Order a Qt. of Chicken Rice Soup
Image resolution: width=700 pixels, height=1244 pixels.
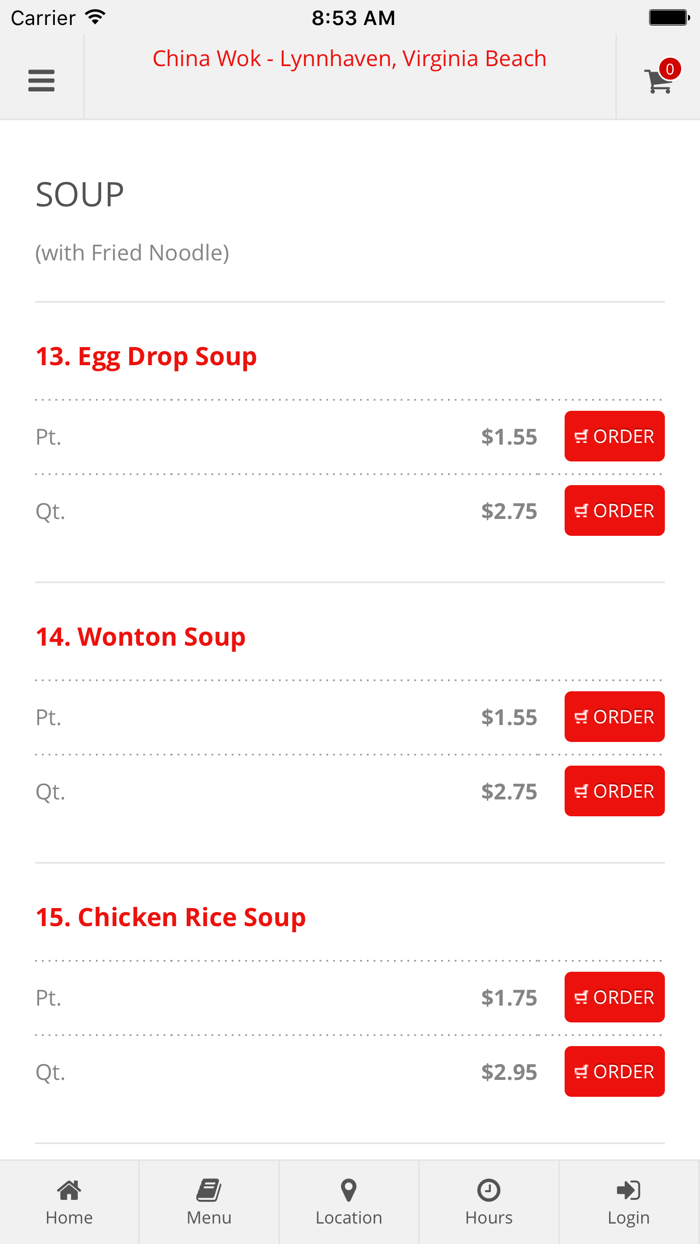[614, 1071]
